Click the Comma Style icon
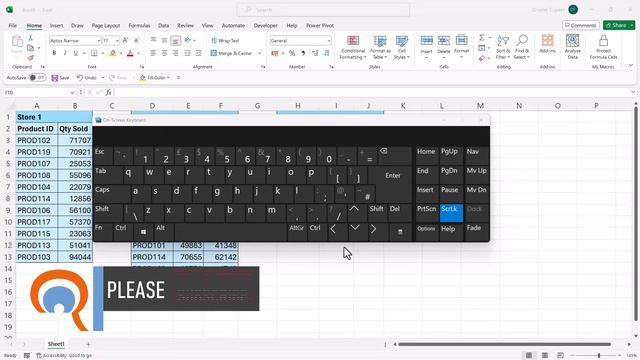 pyautogui.click(x=303, y=53)
